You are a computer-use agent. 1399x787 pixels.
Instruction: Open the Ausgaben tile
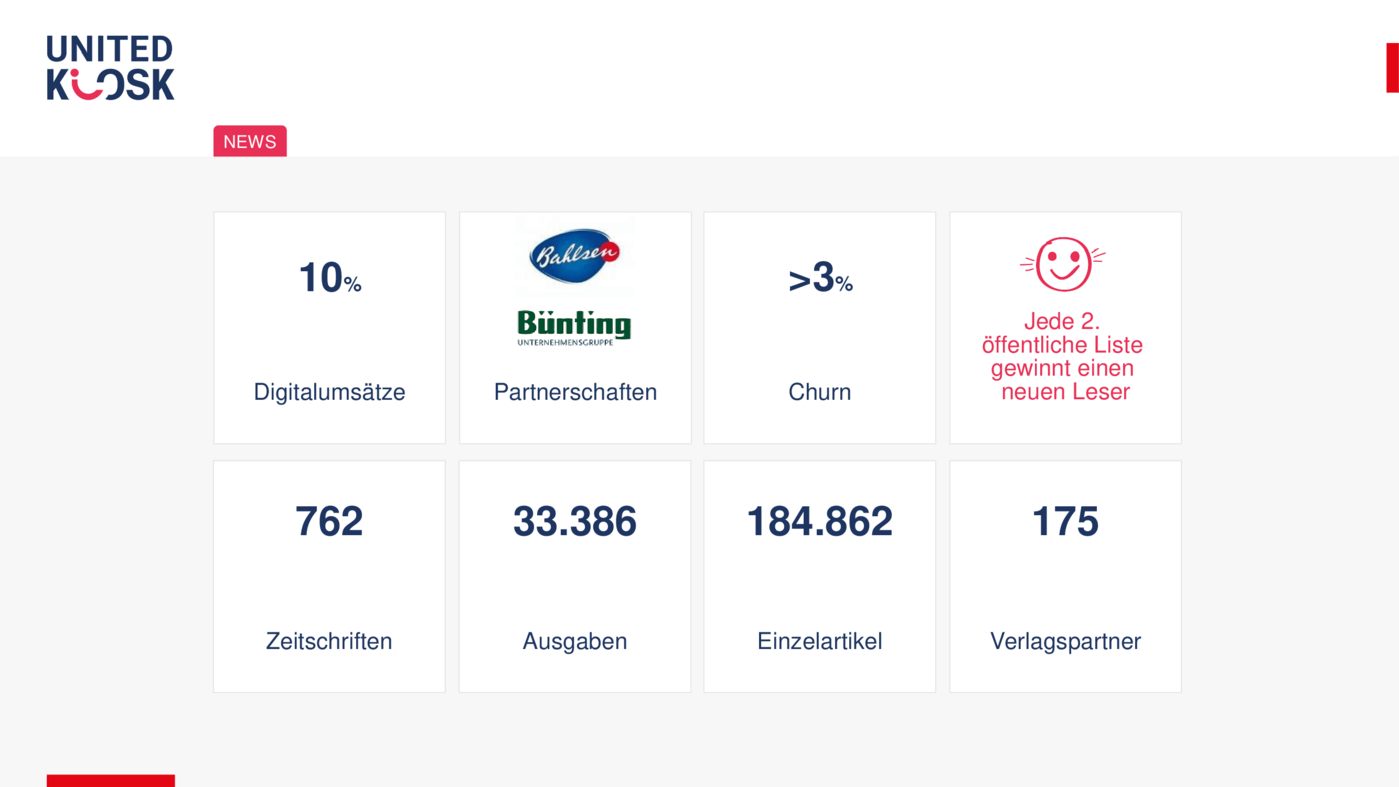[575, 577]
